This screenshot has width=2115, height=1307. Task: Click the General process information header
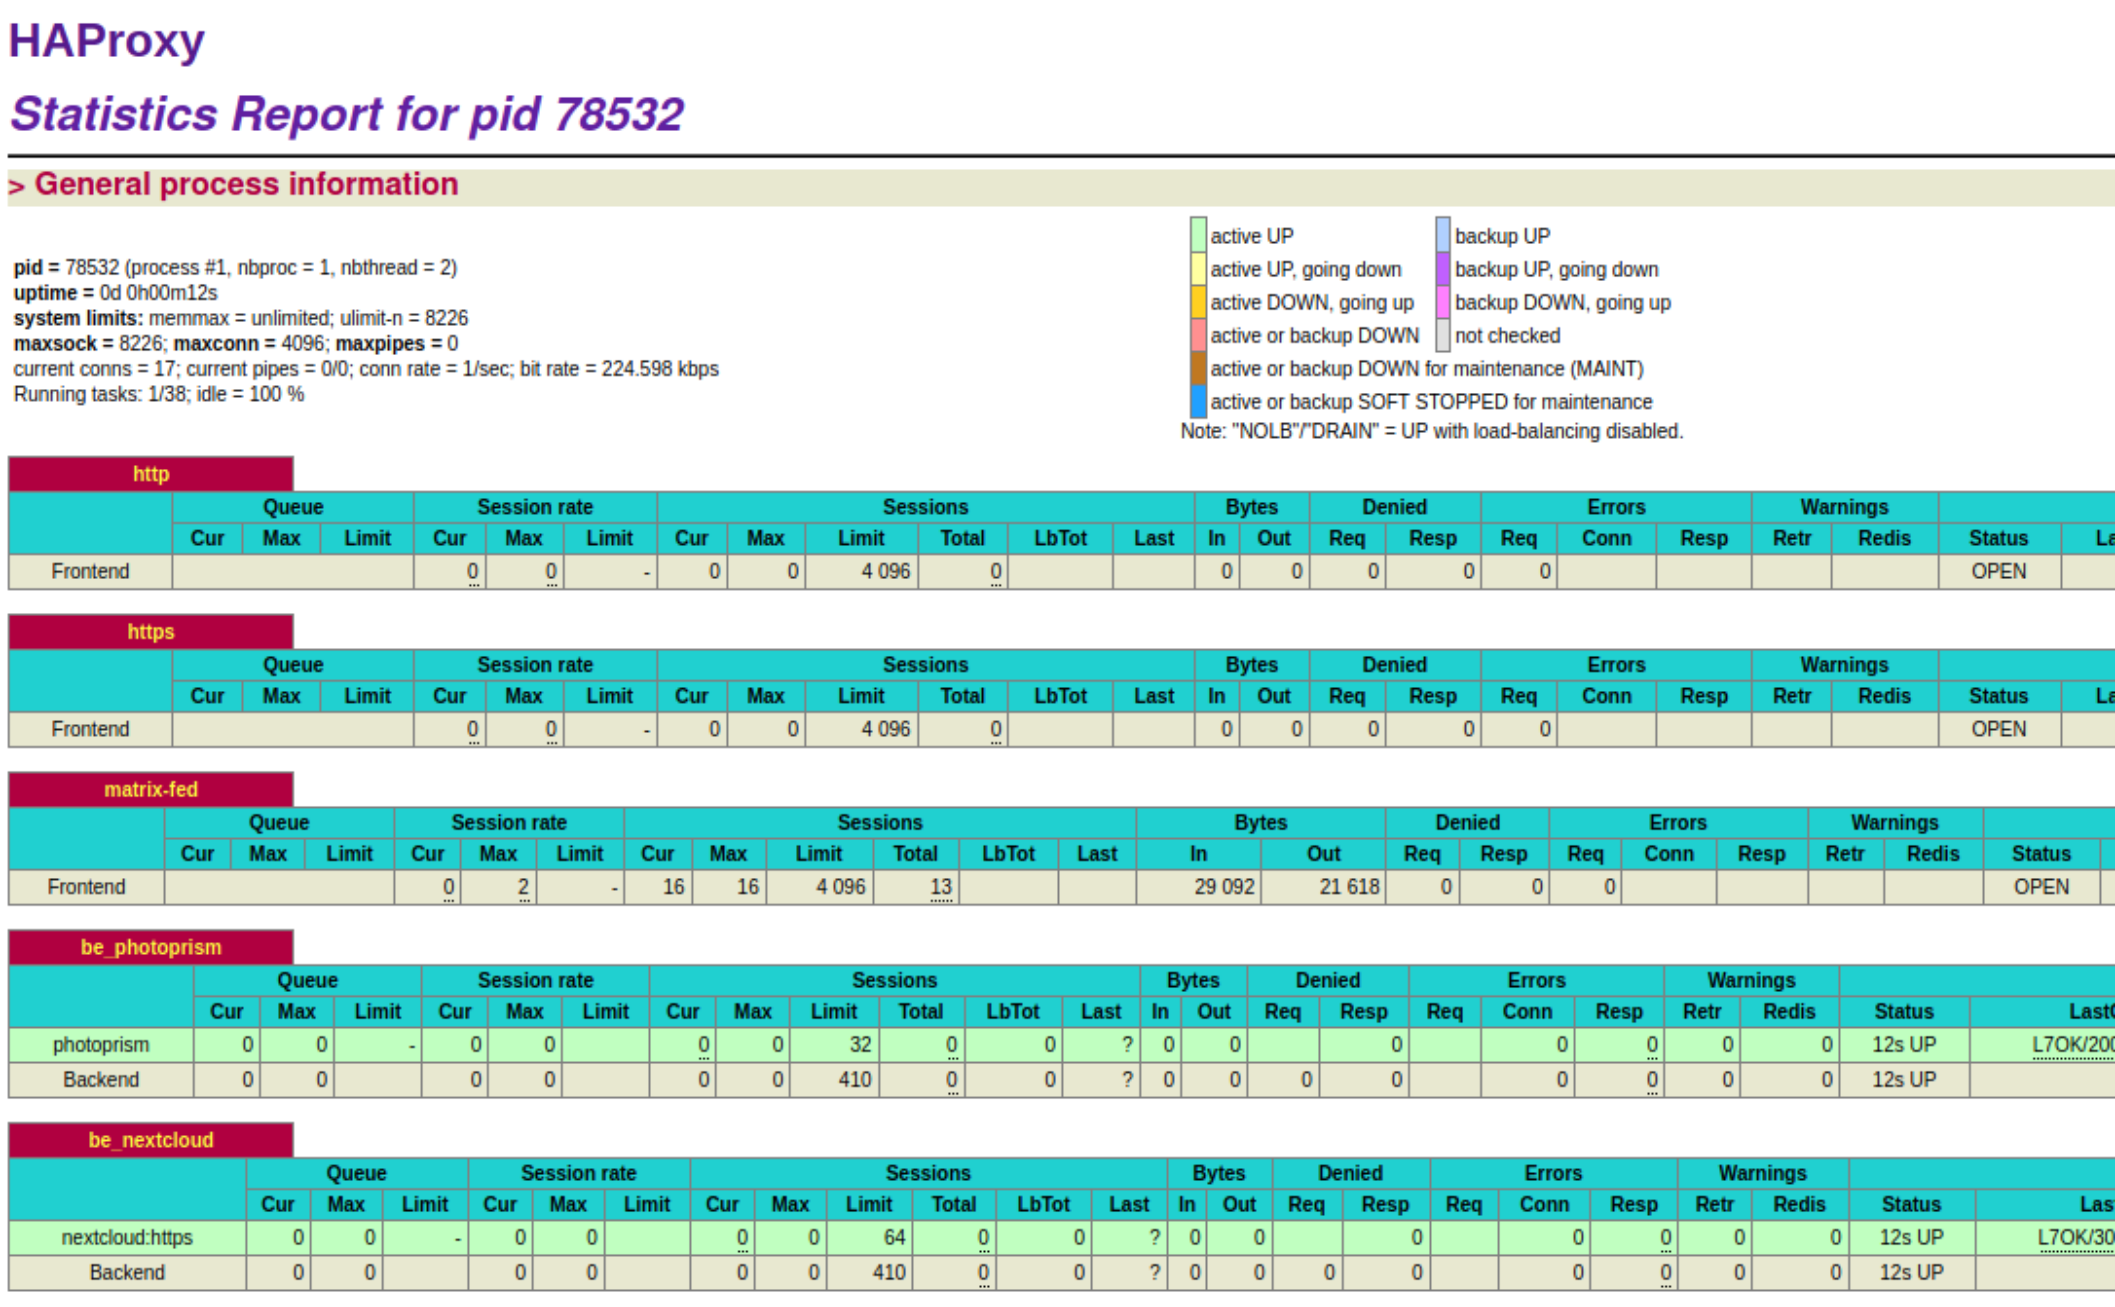[x=245, y=185]
